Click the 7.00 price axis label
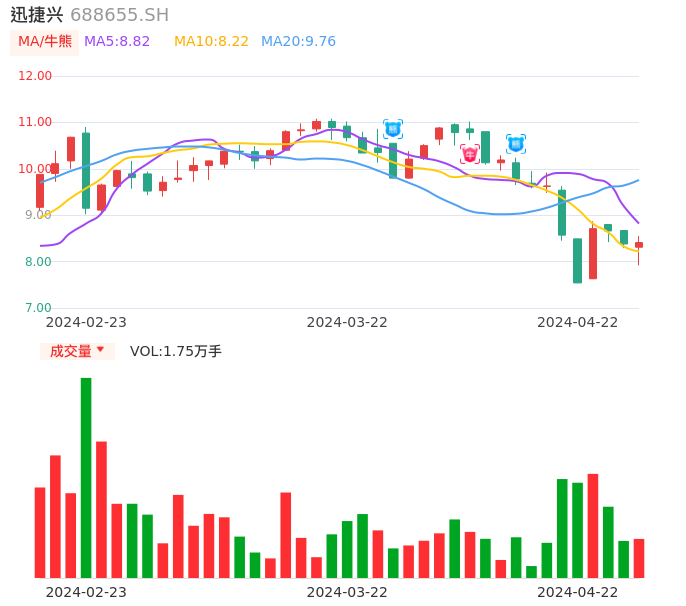The image size is (686, 606). click(38, 308)
